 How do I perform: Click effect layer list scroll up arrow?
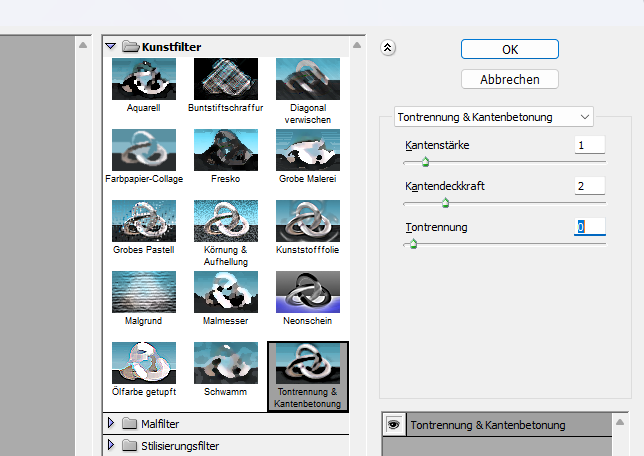pyautogui.click(x=620, y=422)
